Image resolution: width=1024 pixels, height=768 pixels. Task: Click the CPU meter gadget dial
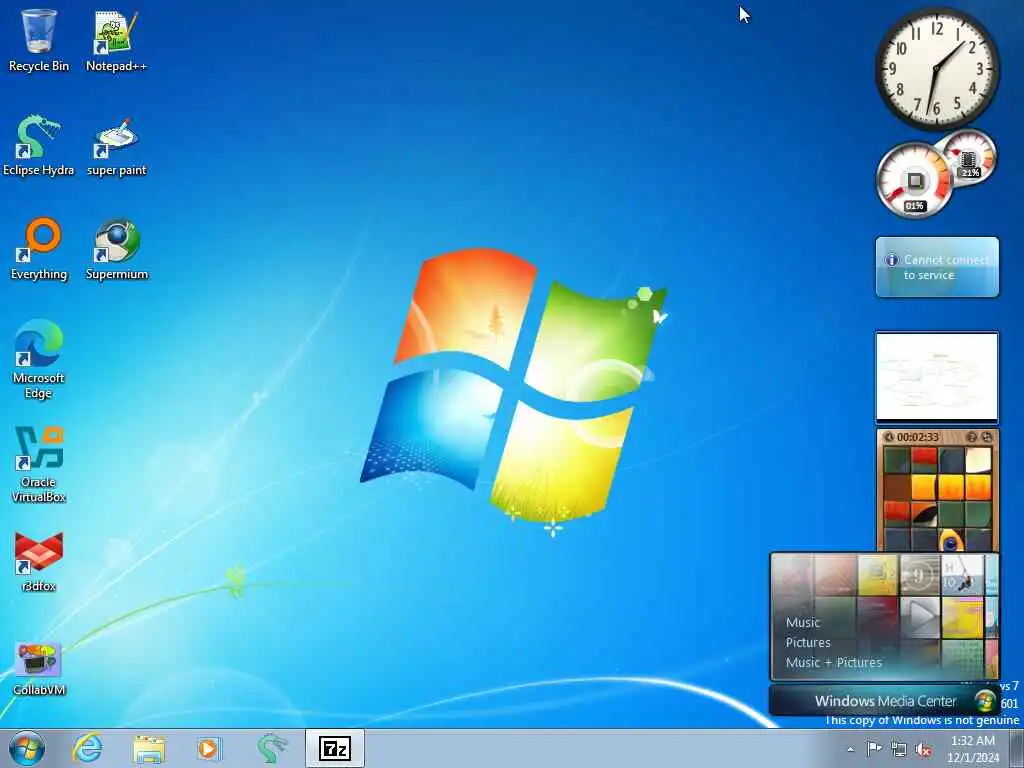pyautogui.click(x=914, y=181)
